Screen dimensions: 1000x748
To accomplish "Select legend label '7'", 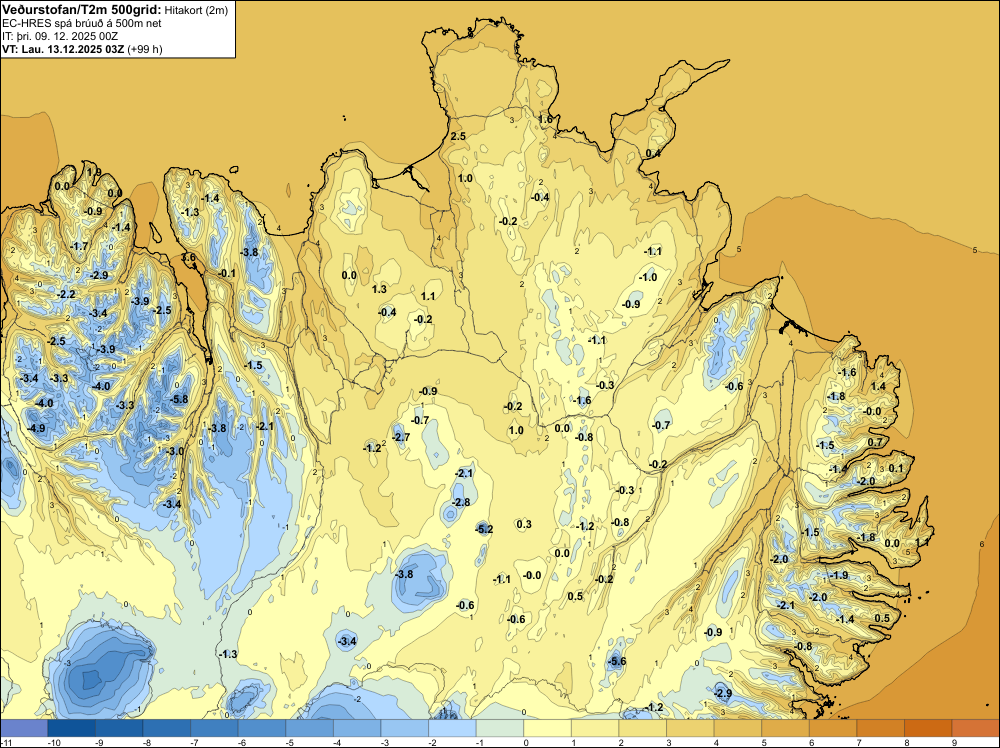I will coord(860,742).
